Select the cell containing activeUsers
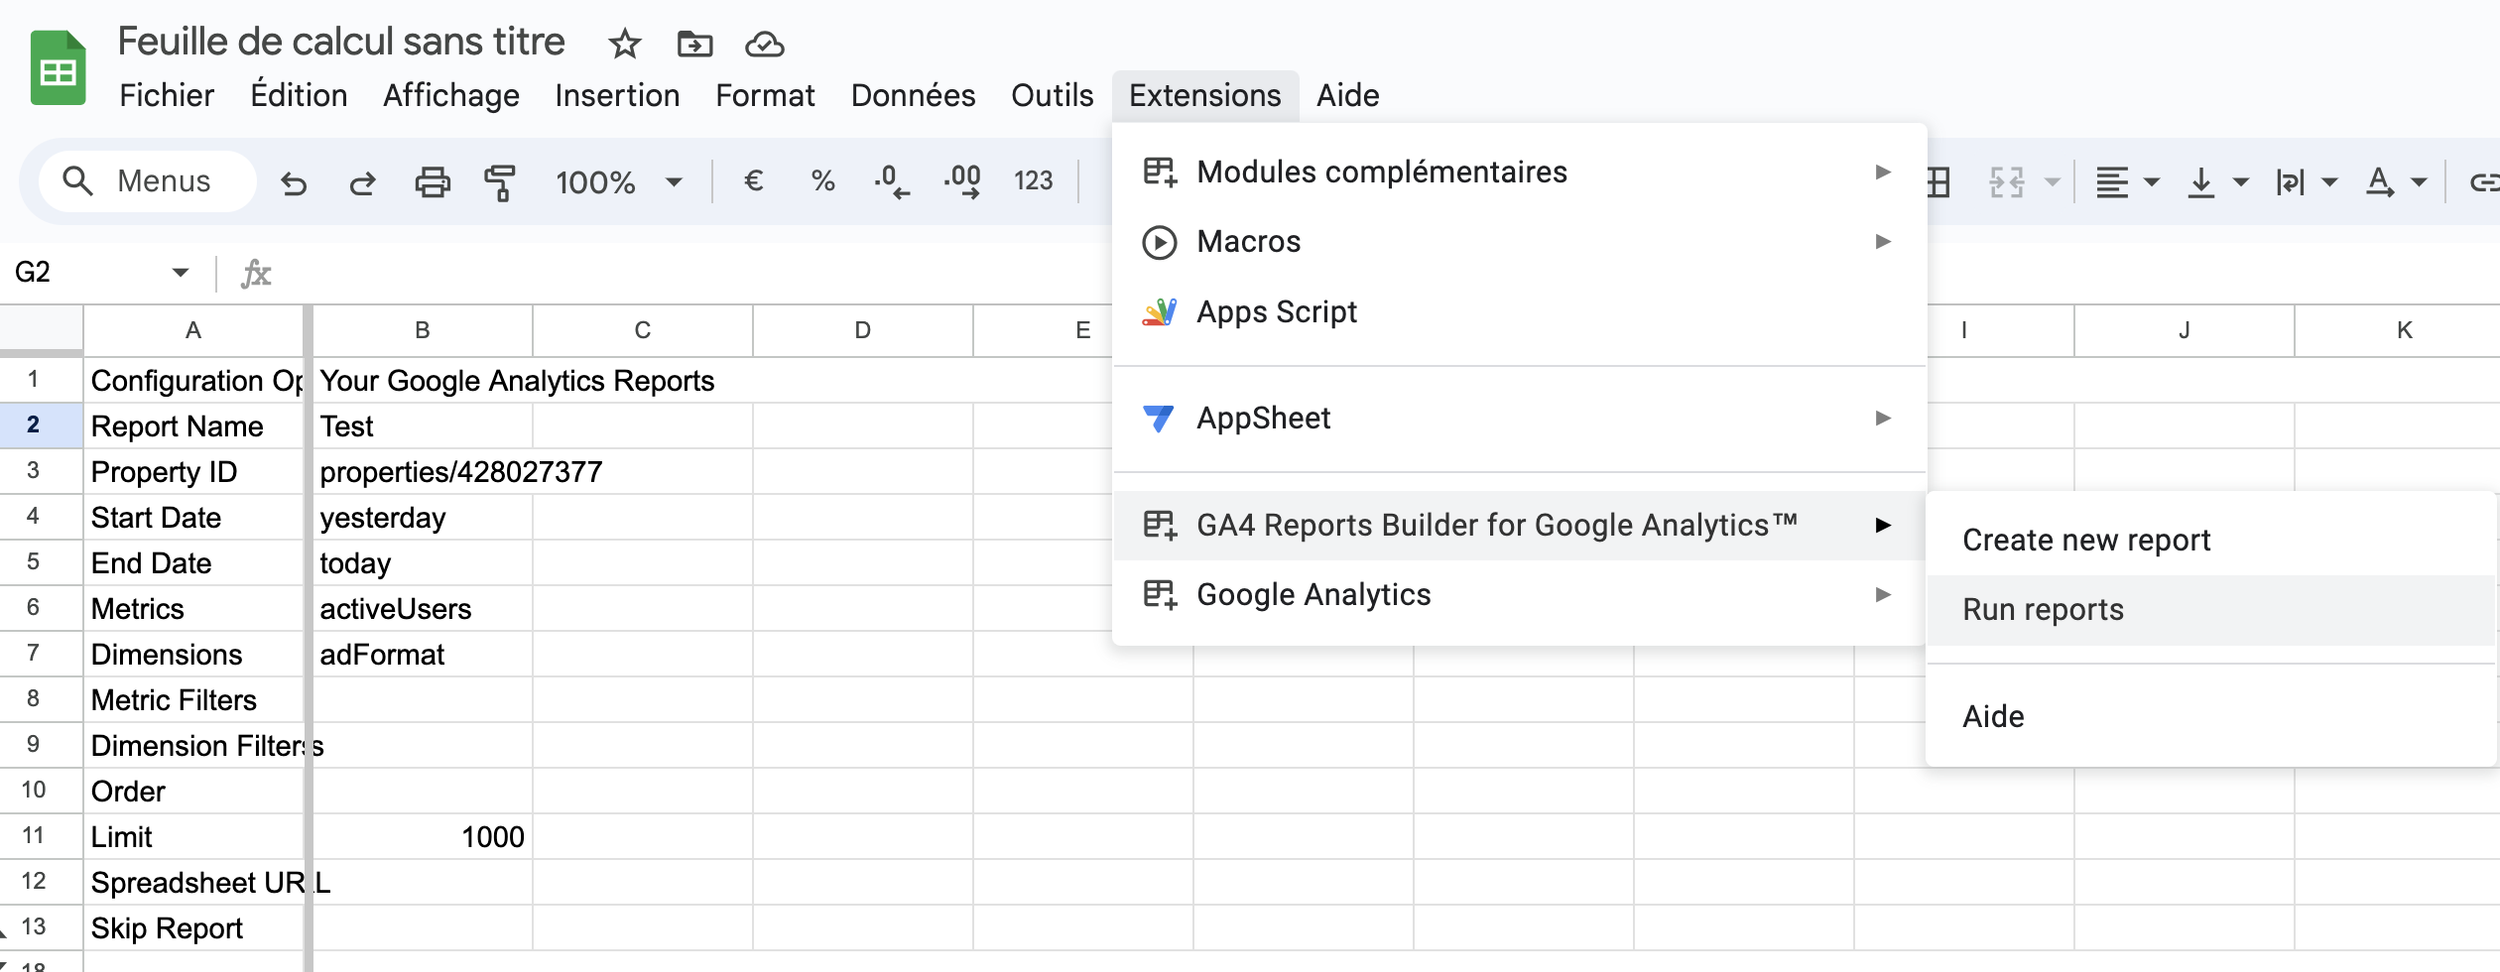 pos(423,609)
